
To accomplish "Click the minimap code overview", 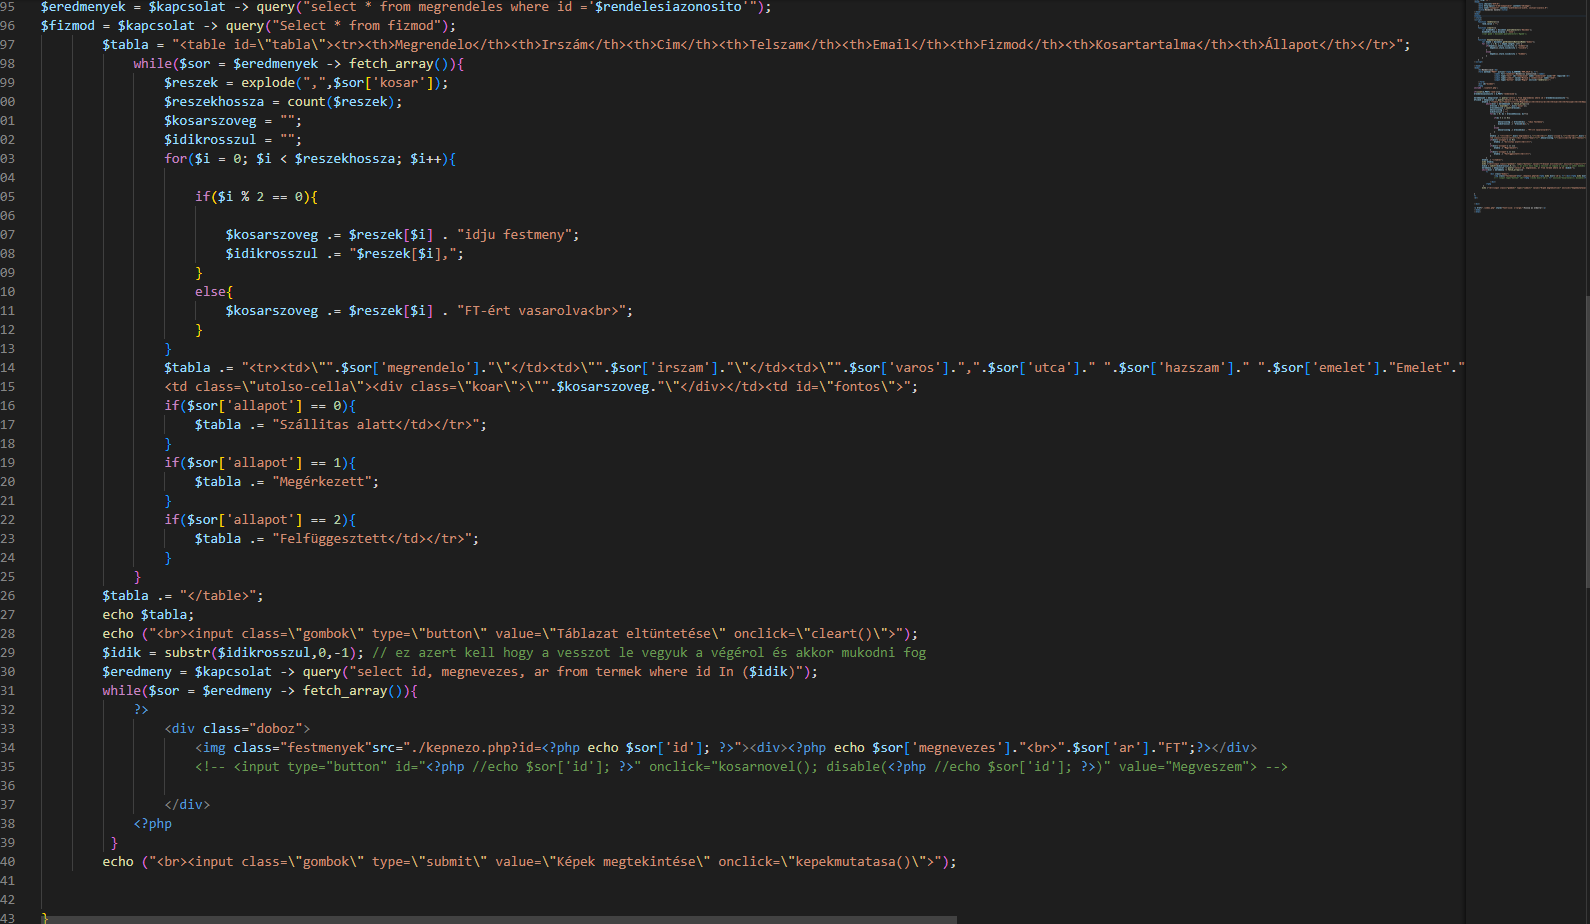I will pyautogui.click(x=1528, y=105).
